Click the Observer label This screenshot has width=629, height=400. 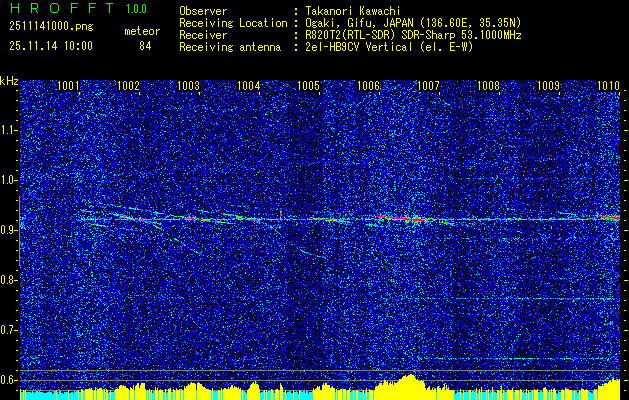point(203,11)
